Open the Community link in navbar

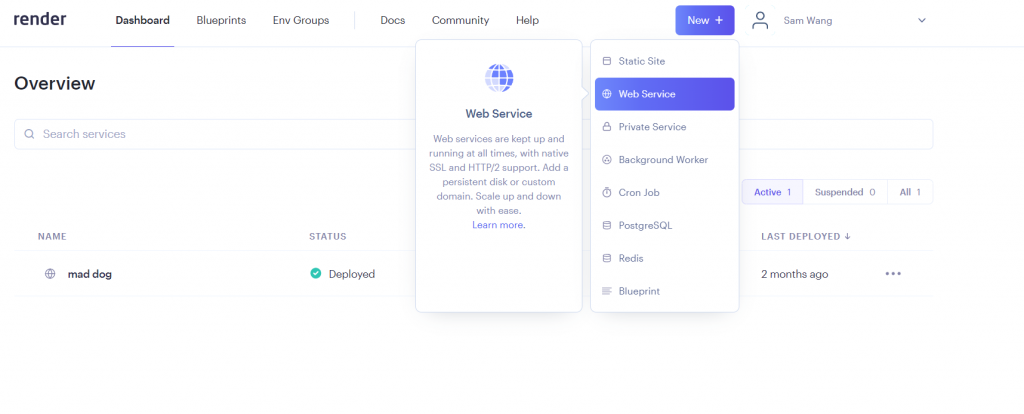(460, 20)
